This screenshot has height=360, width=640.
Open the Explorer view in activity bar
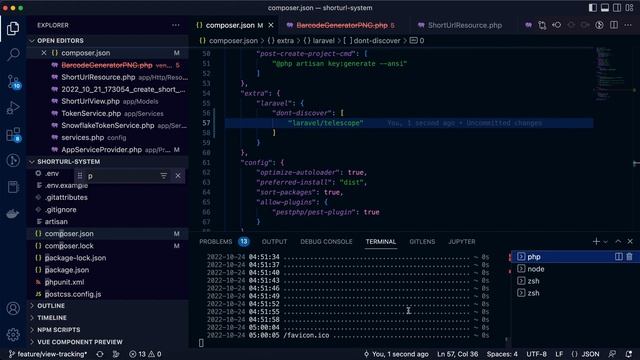coord(13,29)
